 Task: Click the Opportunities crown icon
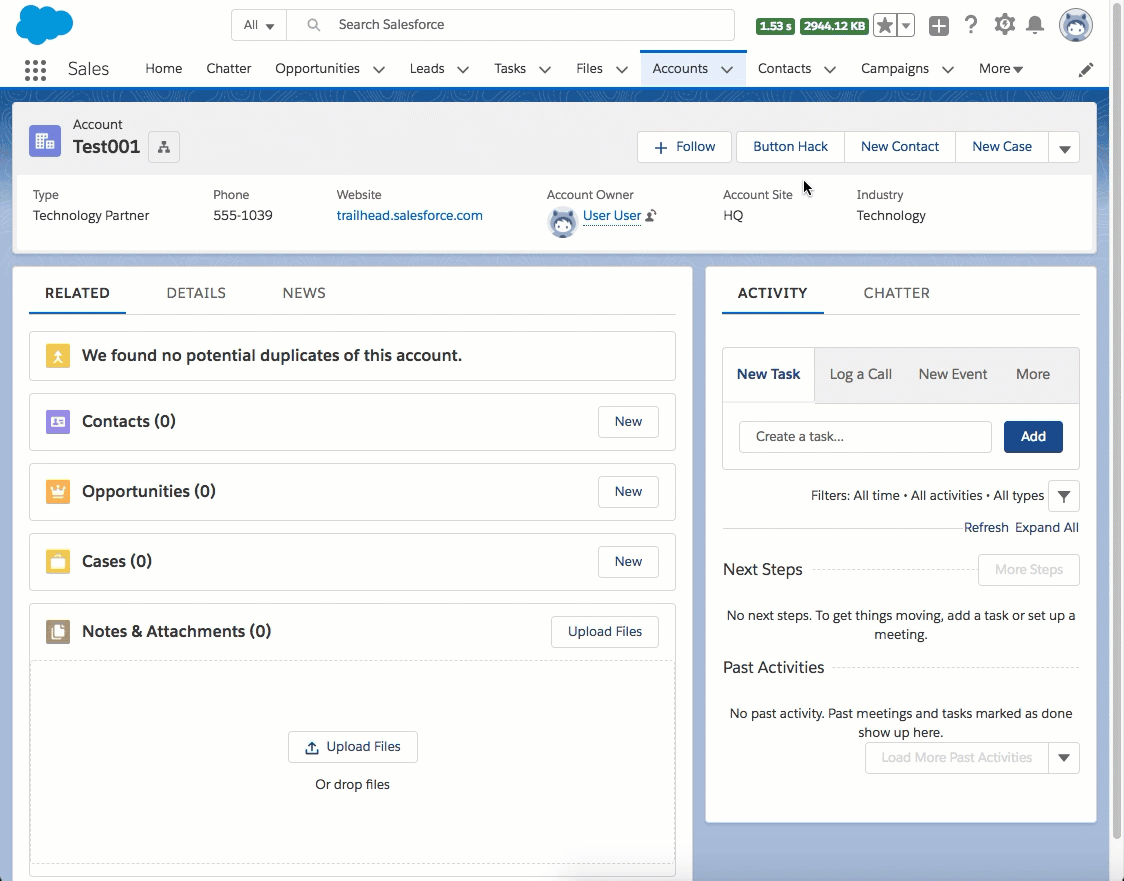pos(58,492)
